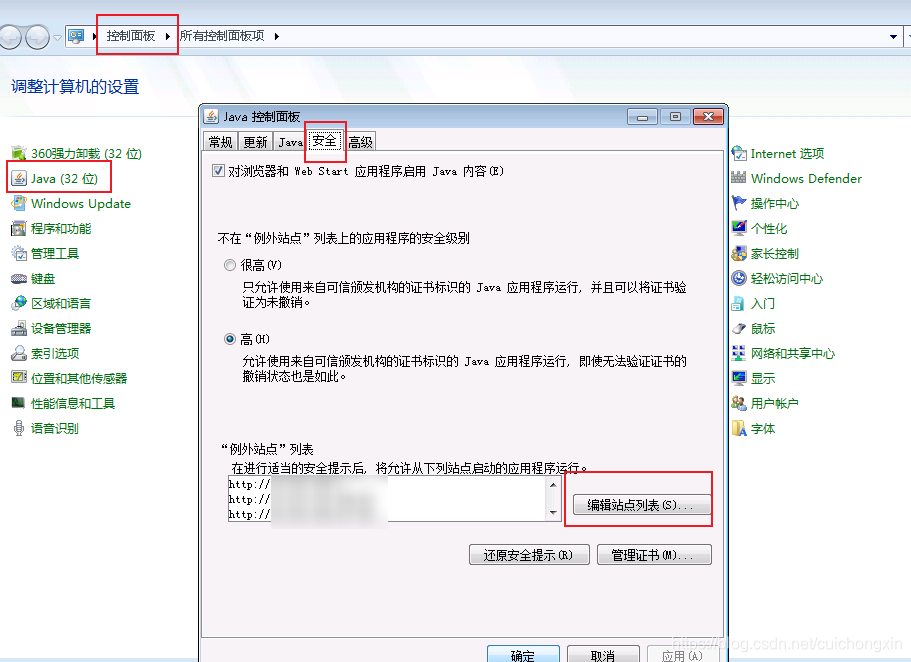This screenshot has height=662, width=911.
Task: Open 语音识别 microphone icon
Action: (x=19, y=428)
